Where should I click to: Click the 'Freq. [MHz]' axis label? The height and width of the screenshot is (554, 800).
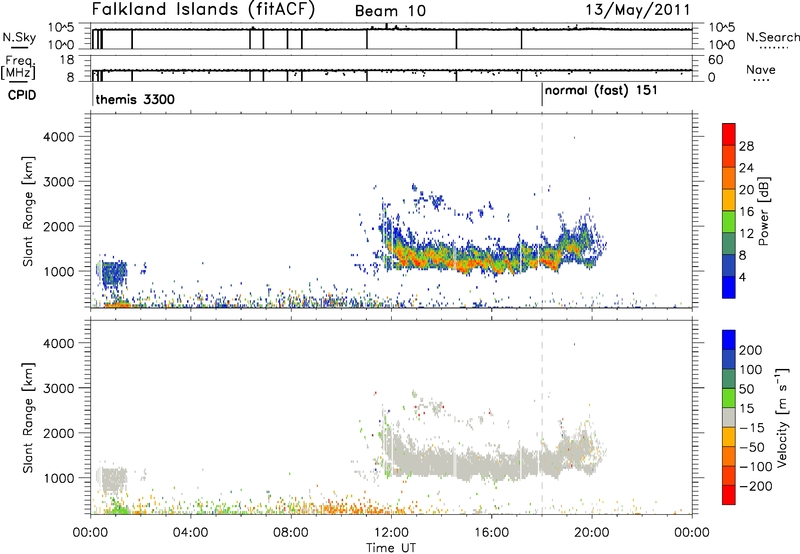coord(18,68)
